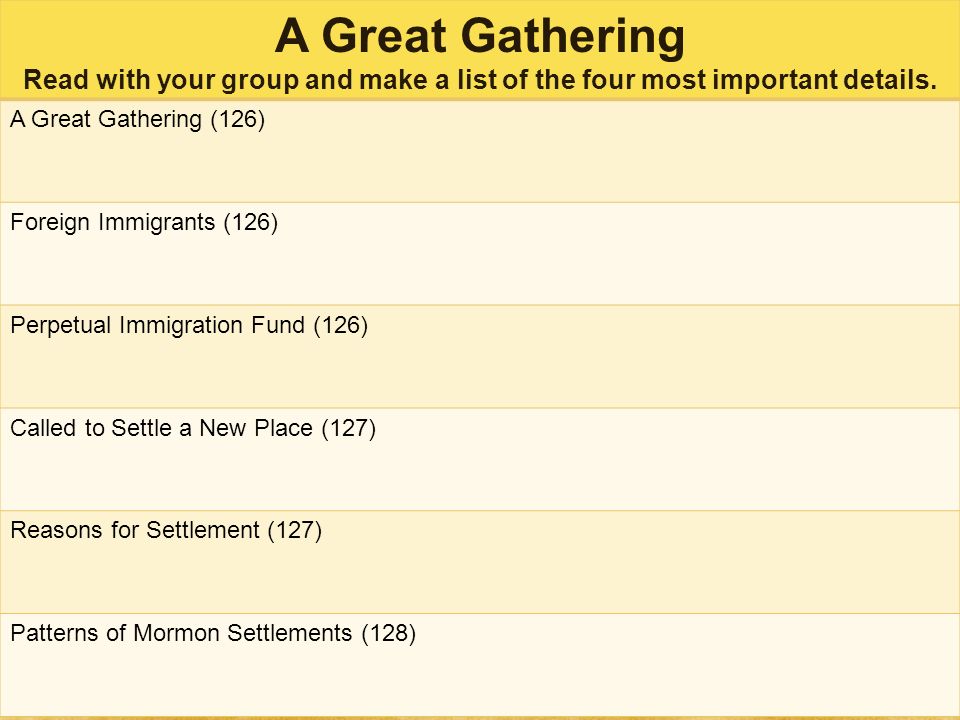Click page number (128) after Patterns of Mormon Settlements
The image size is (960, 720).
pos(389,633)
